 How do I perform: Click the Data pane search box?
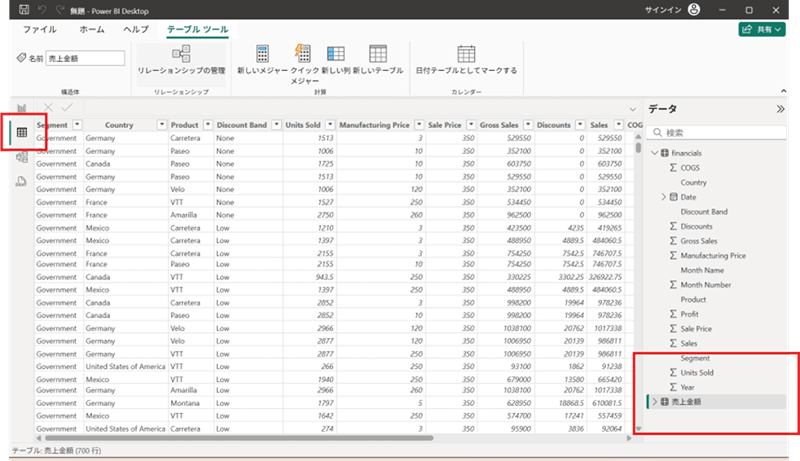point(715,132)
